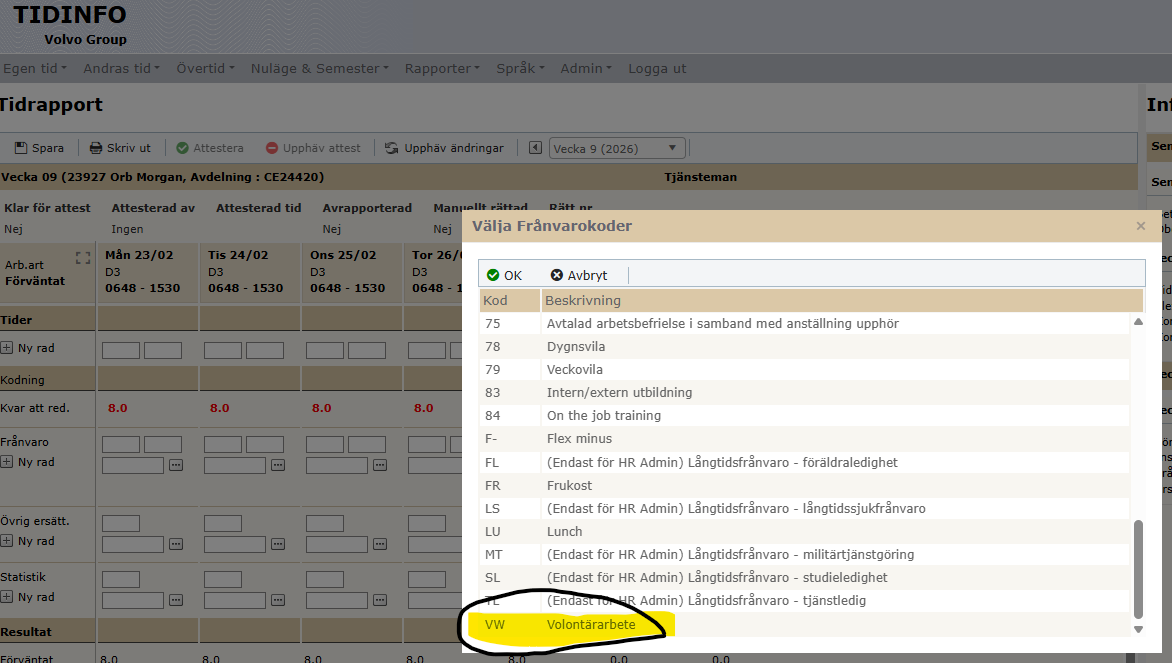Click the Upphäv attest red icon
Screen dimensions: 1172x663
pyautogui.click(x=272, y=148)
